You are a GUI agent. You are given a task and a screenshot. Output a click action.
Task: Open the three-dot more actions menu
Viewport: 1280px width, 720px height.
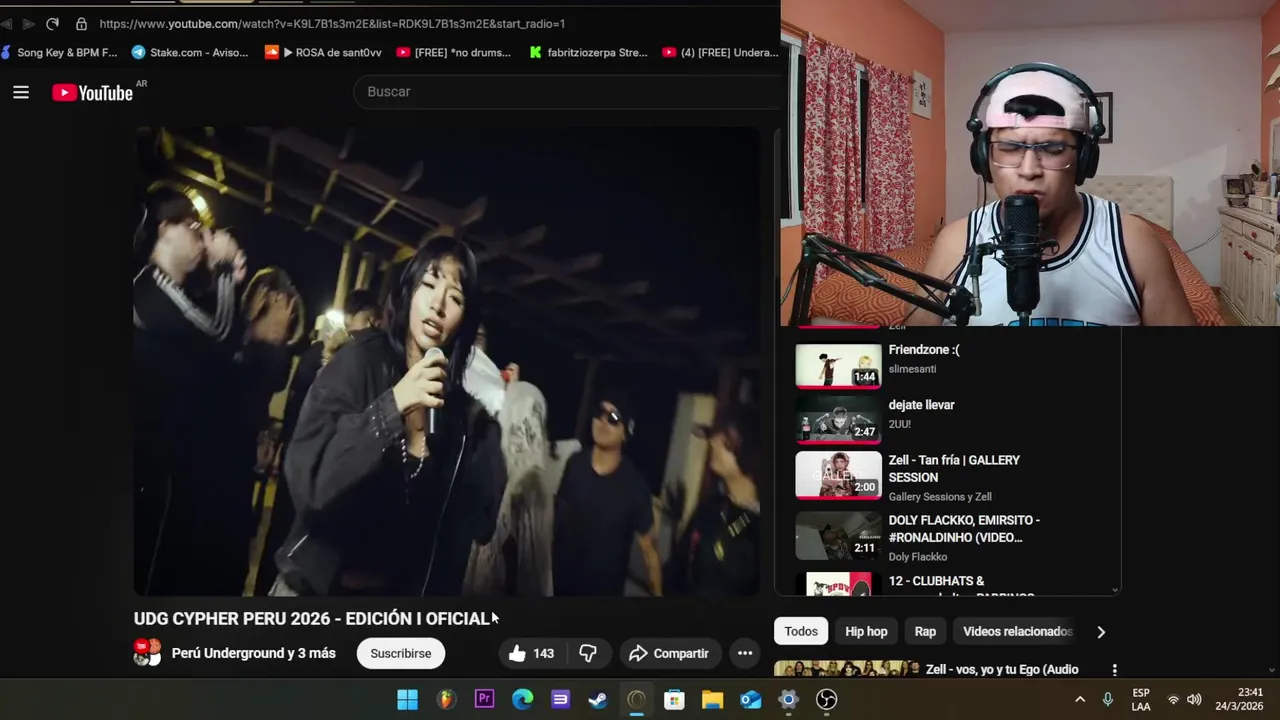pos(745,653)
